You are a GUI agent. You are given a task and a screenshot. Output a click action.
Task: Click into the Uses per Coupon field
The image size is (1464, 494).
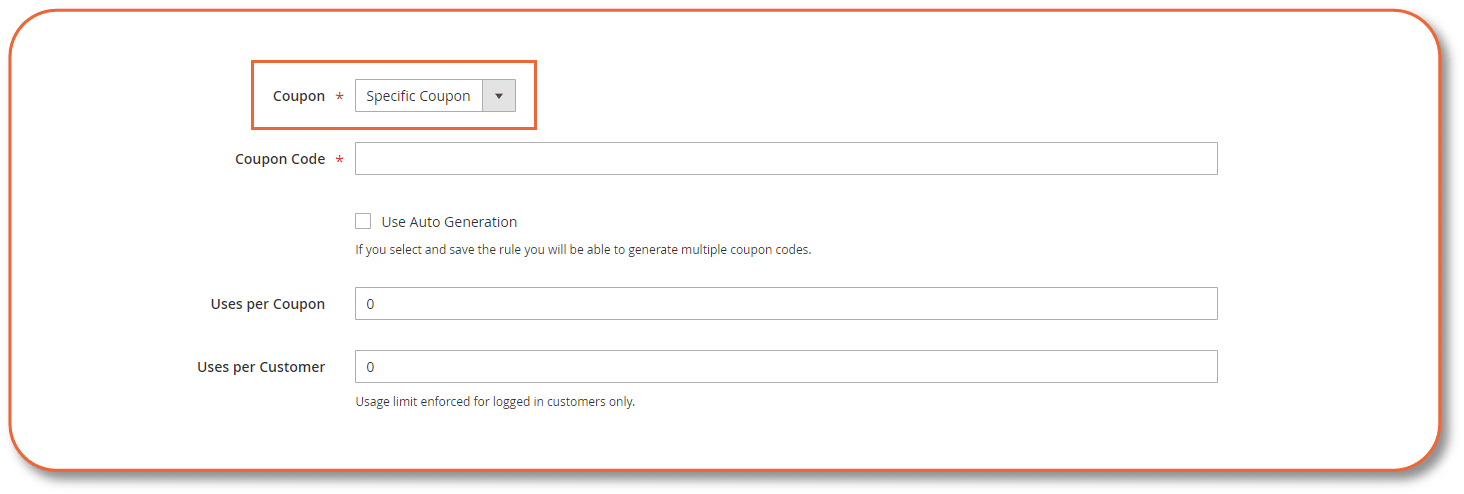(785, 304)
